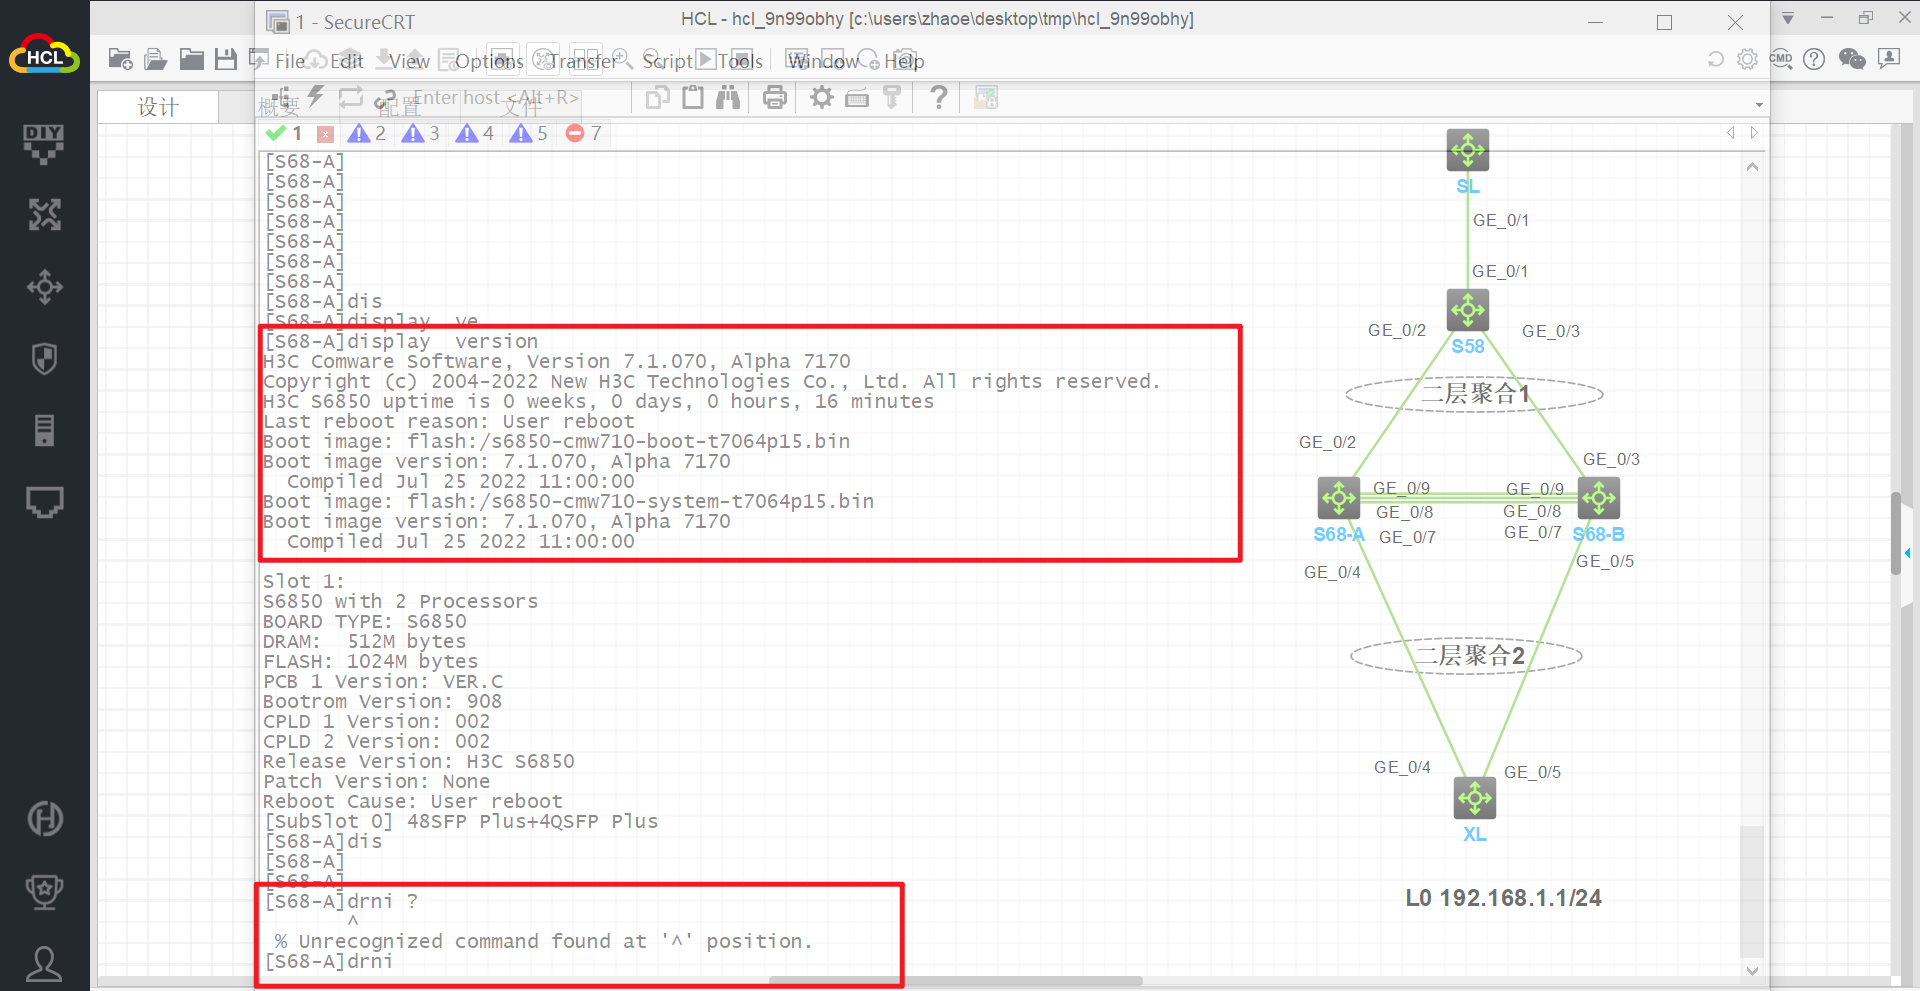This screenshot has width=1920, height=991.
Task: Open the SecureCRT View menu
Action: point(409,61)
